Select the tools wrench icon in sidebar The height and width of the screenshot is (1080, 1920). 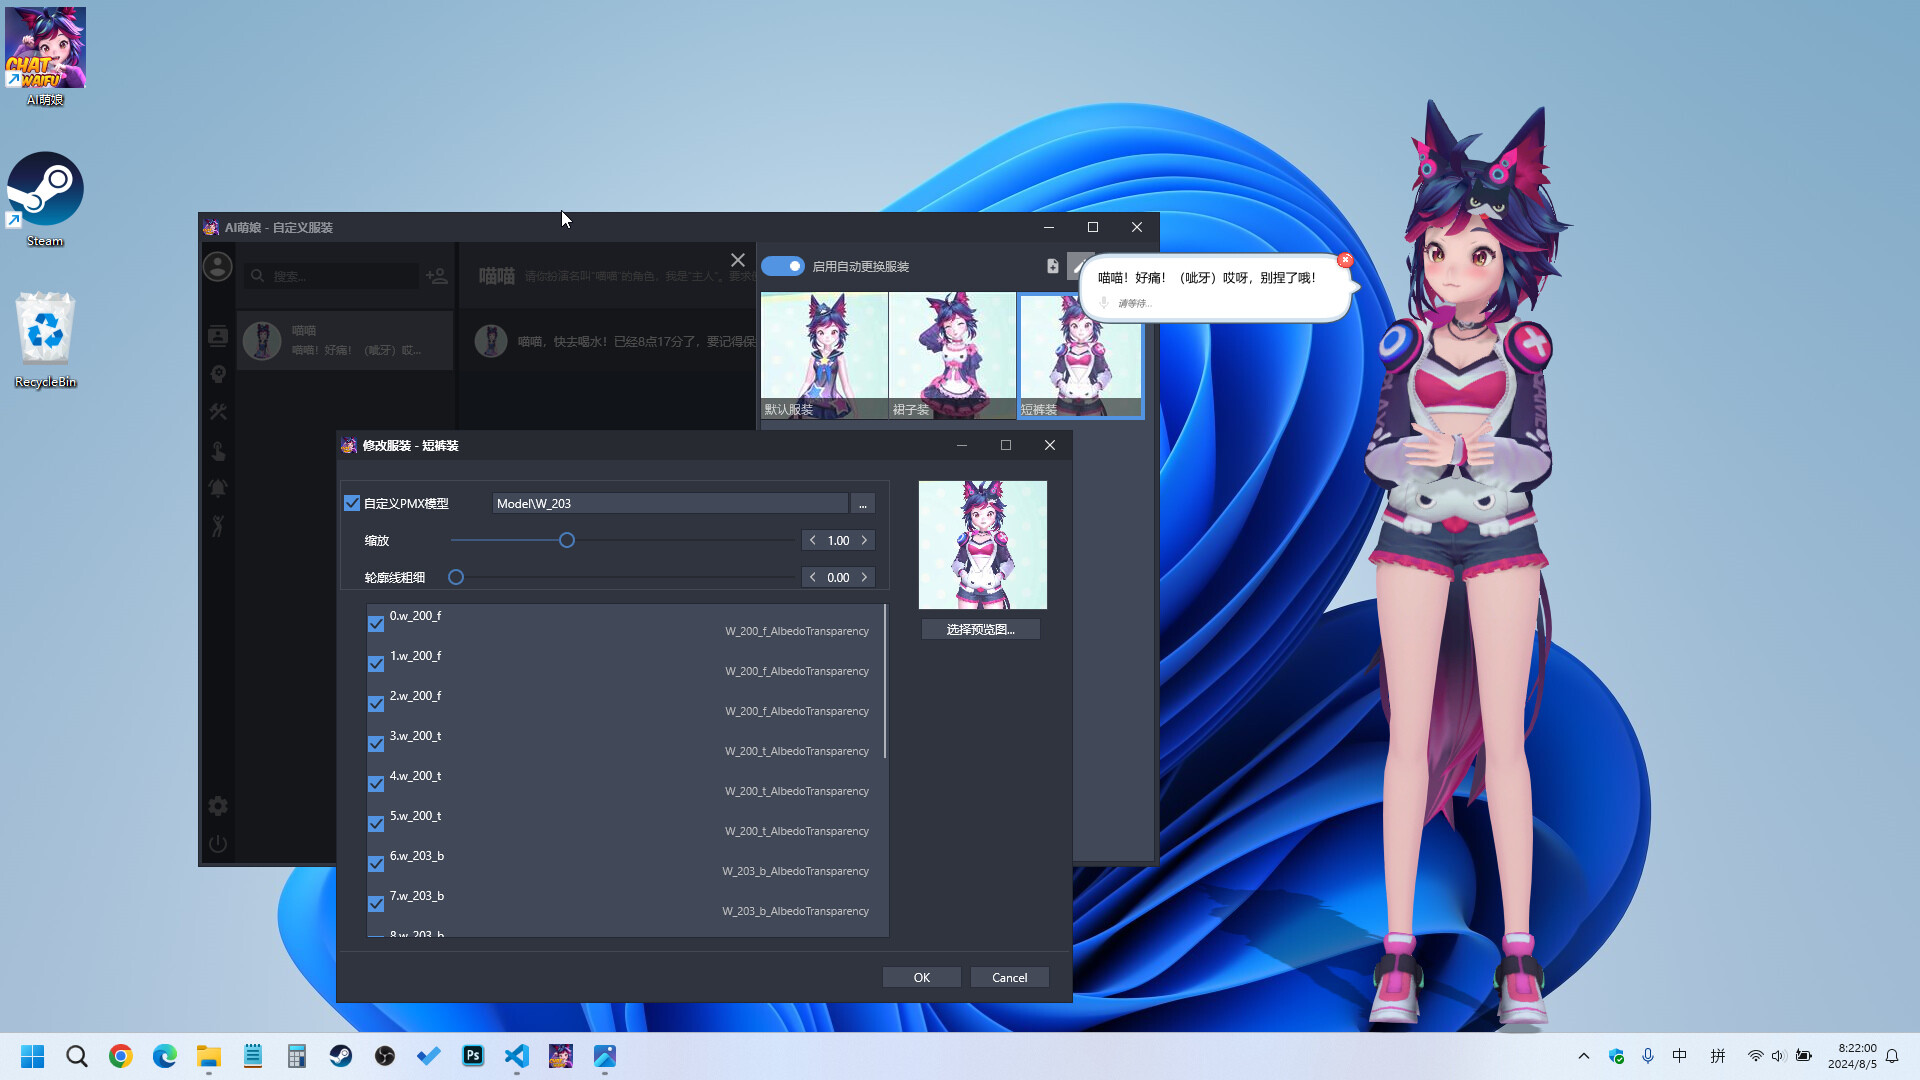tap(218, 411)
